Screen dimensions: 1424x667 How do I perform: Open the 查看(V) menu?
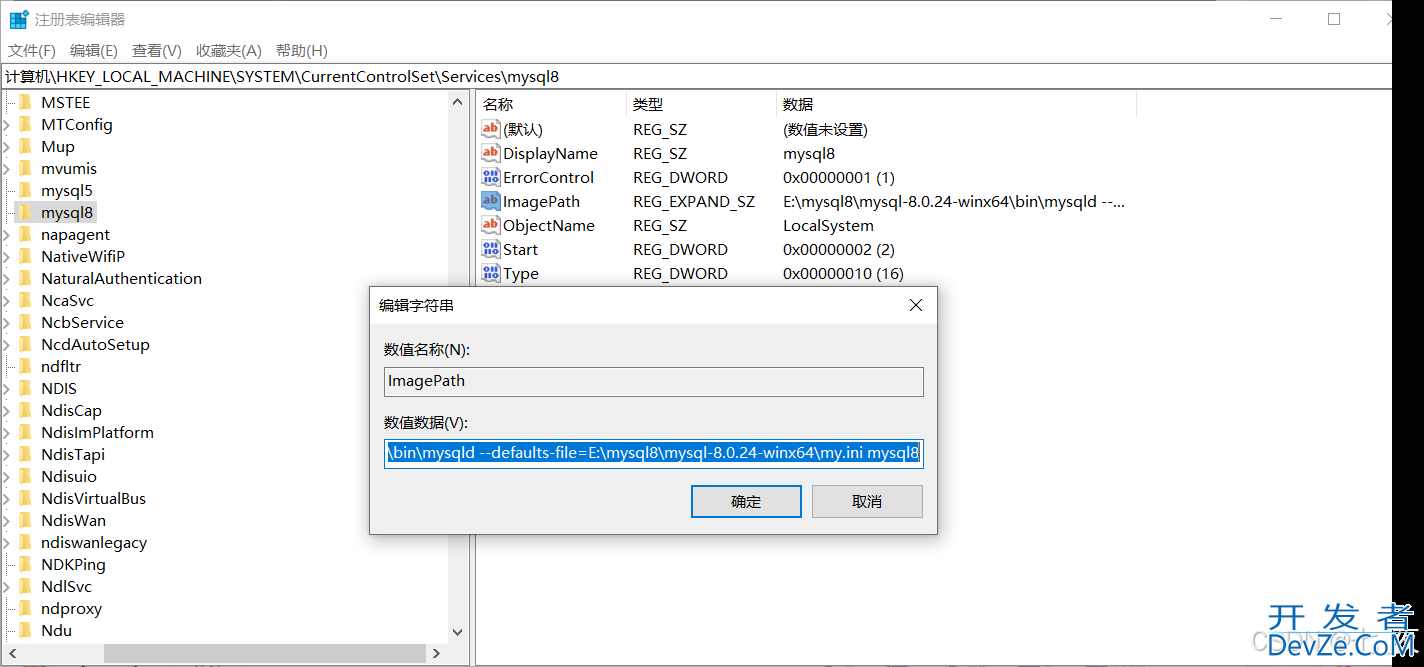pos(157,50)
